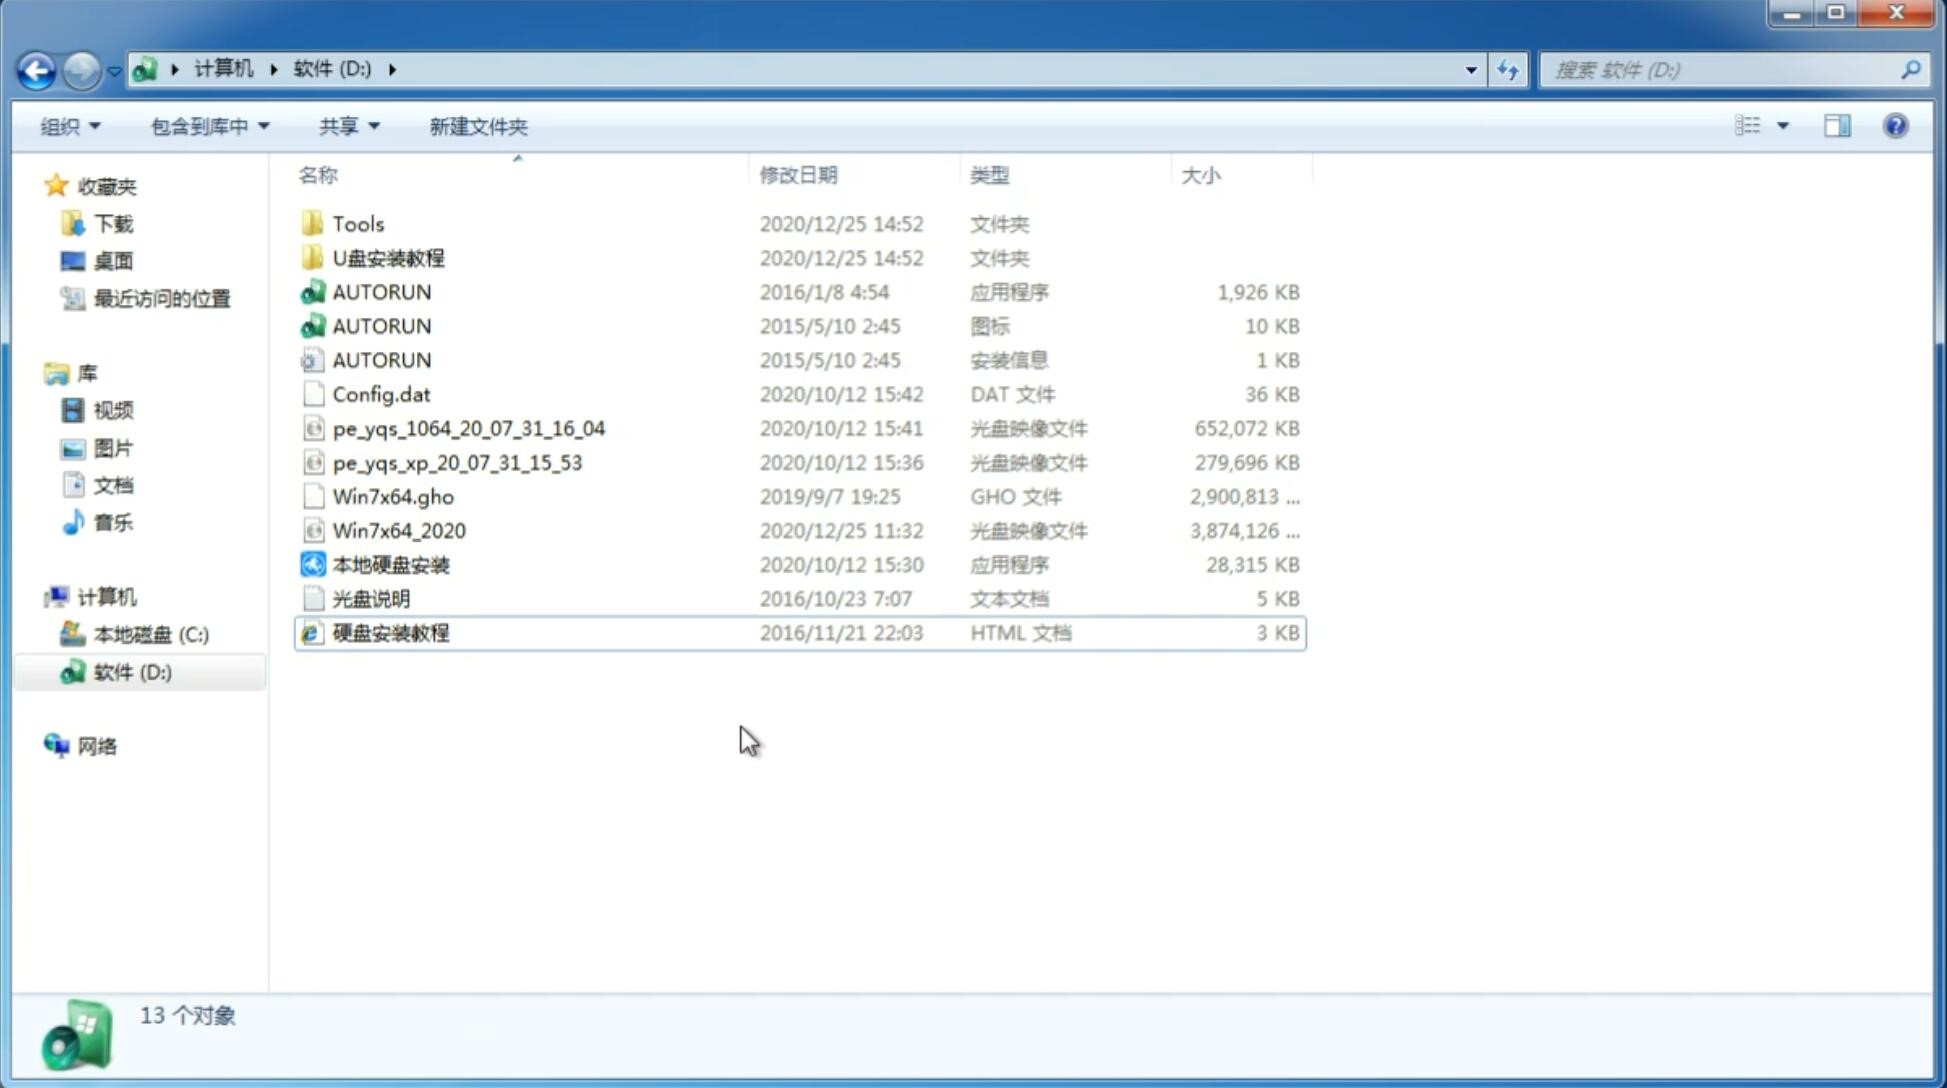Screen dimensions: 1947x1088
Task: Open the Tools folder
Action: click(357, 223)
